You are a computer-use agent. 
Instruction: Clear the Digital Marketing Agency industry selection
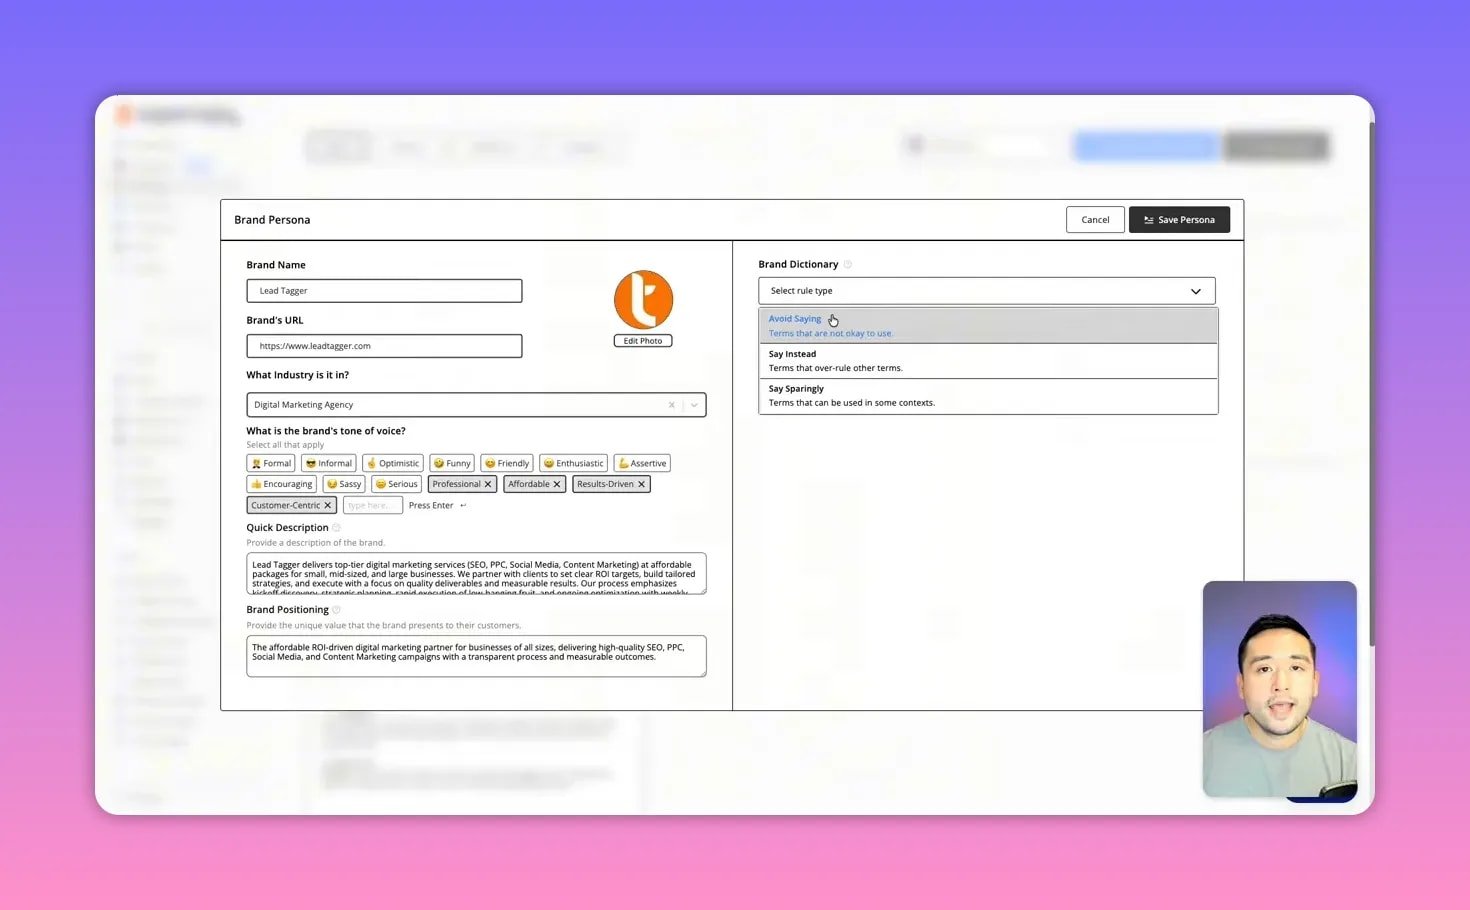point(671,404)
